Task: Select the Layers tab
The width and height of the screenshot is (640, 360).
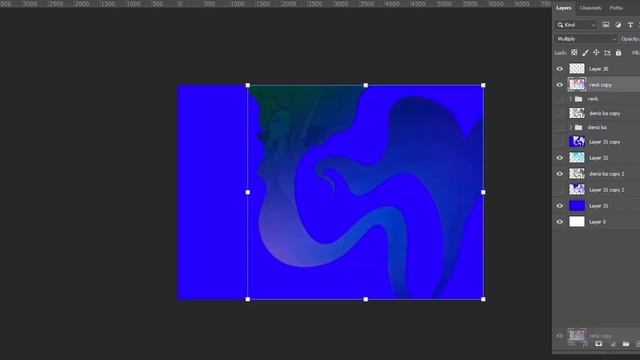Action: point(564,8)
